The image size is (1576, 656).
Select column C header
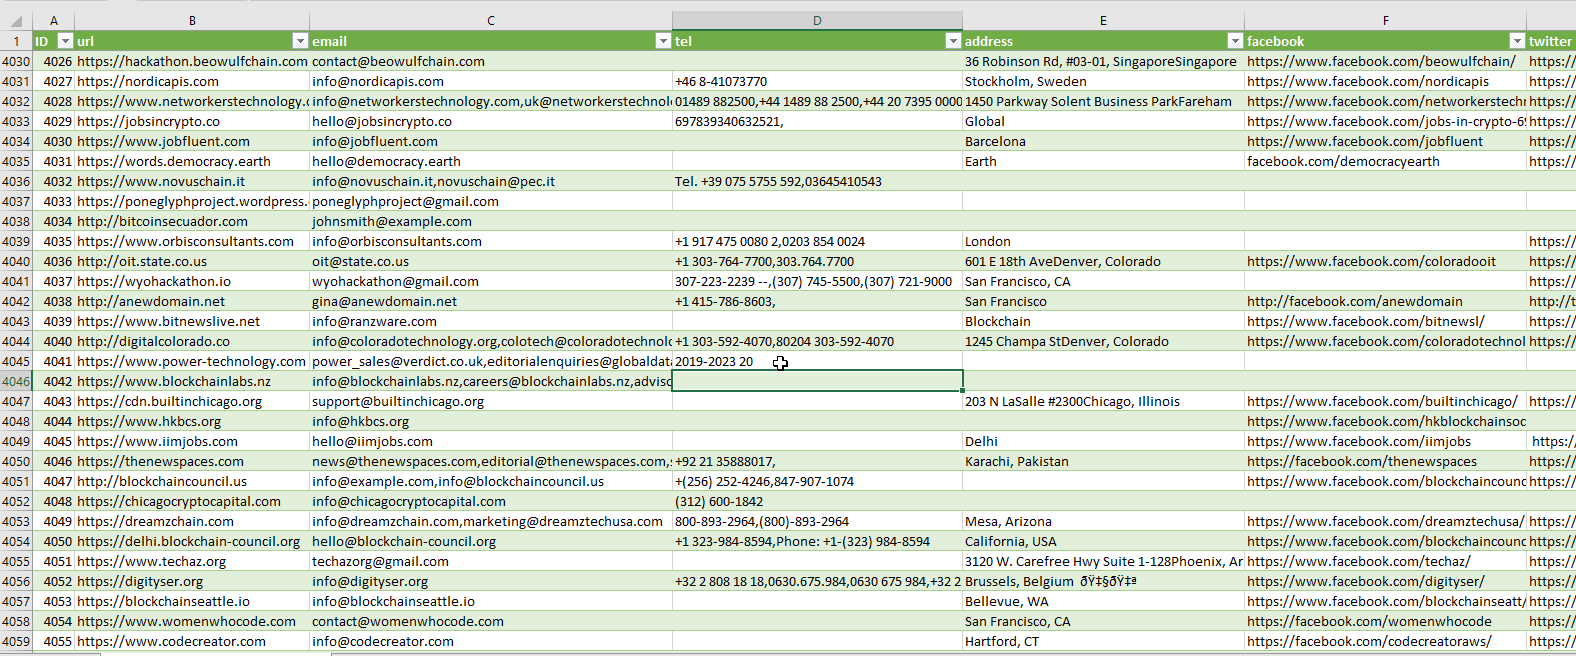tap(491, 20)
